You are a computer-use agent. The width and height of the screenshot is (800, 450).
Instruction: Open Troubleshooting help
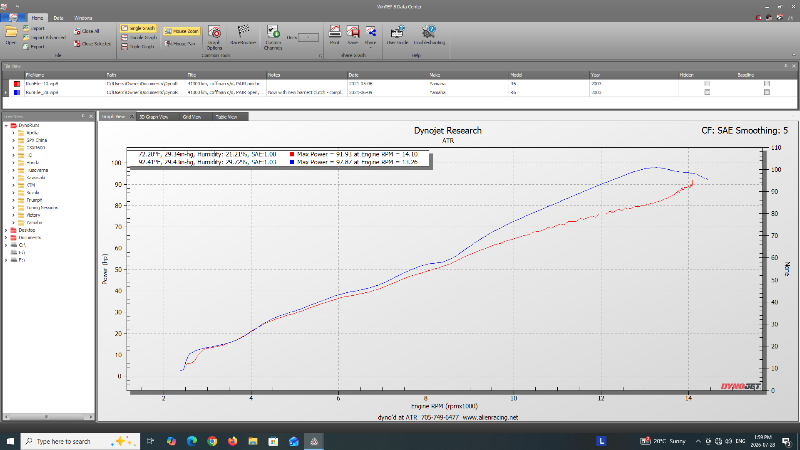pyautogui.click(x=429, y=35)
